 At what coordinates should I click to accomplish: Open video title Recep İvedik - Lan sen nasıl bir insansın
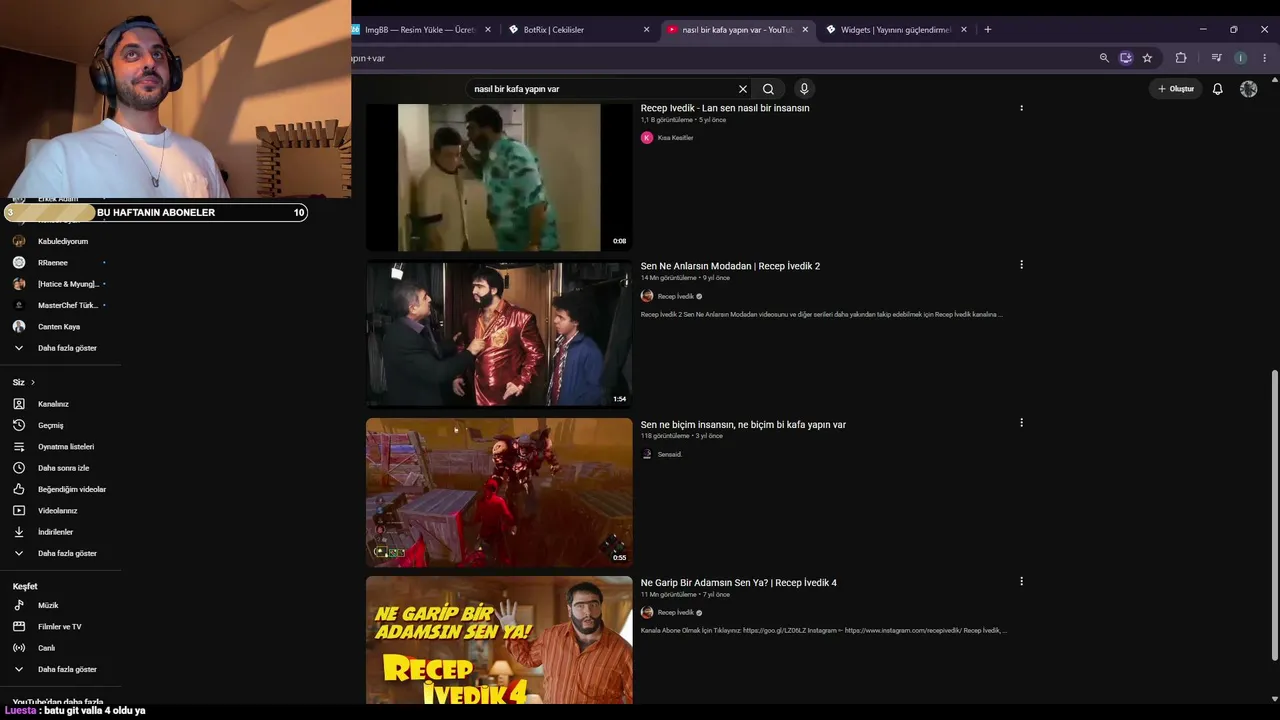click(725, 108)
